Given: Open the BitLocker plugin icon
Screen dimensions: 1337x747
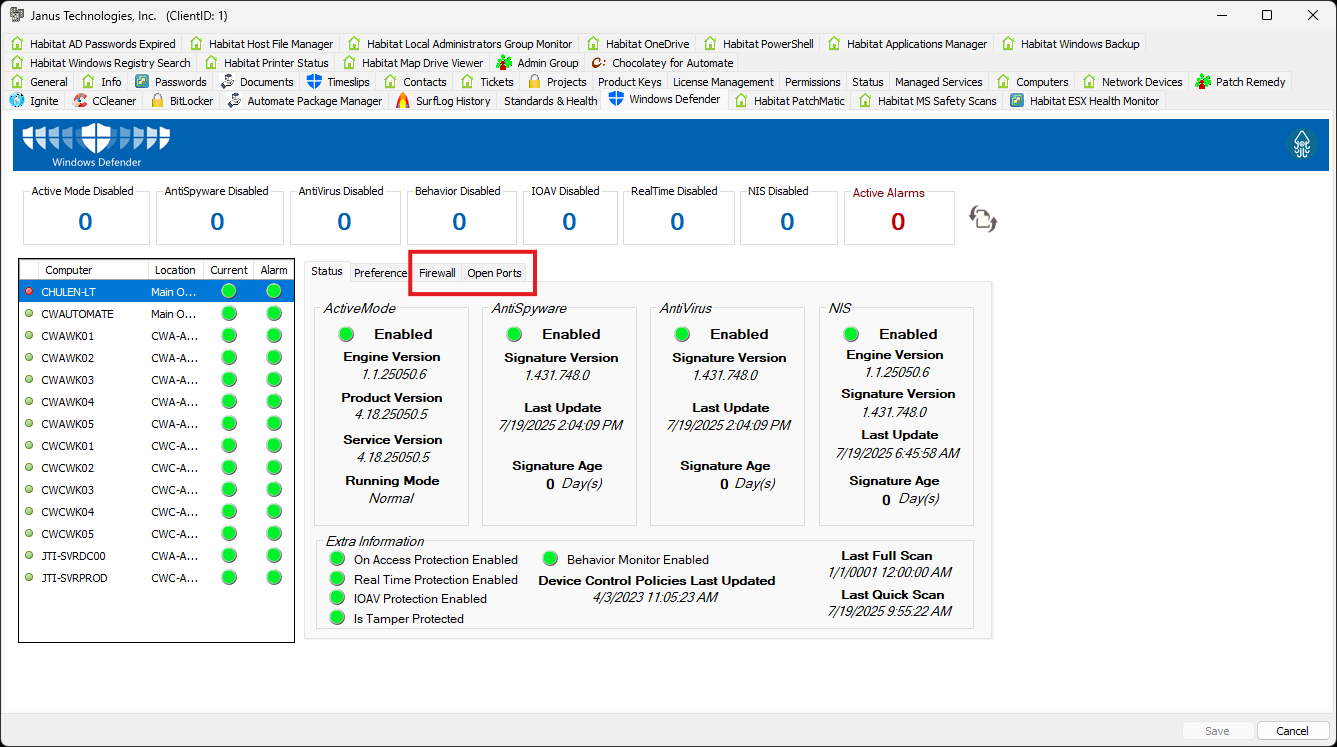Looking at the screenshot, I should coord(159,100).
